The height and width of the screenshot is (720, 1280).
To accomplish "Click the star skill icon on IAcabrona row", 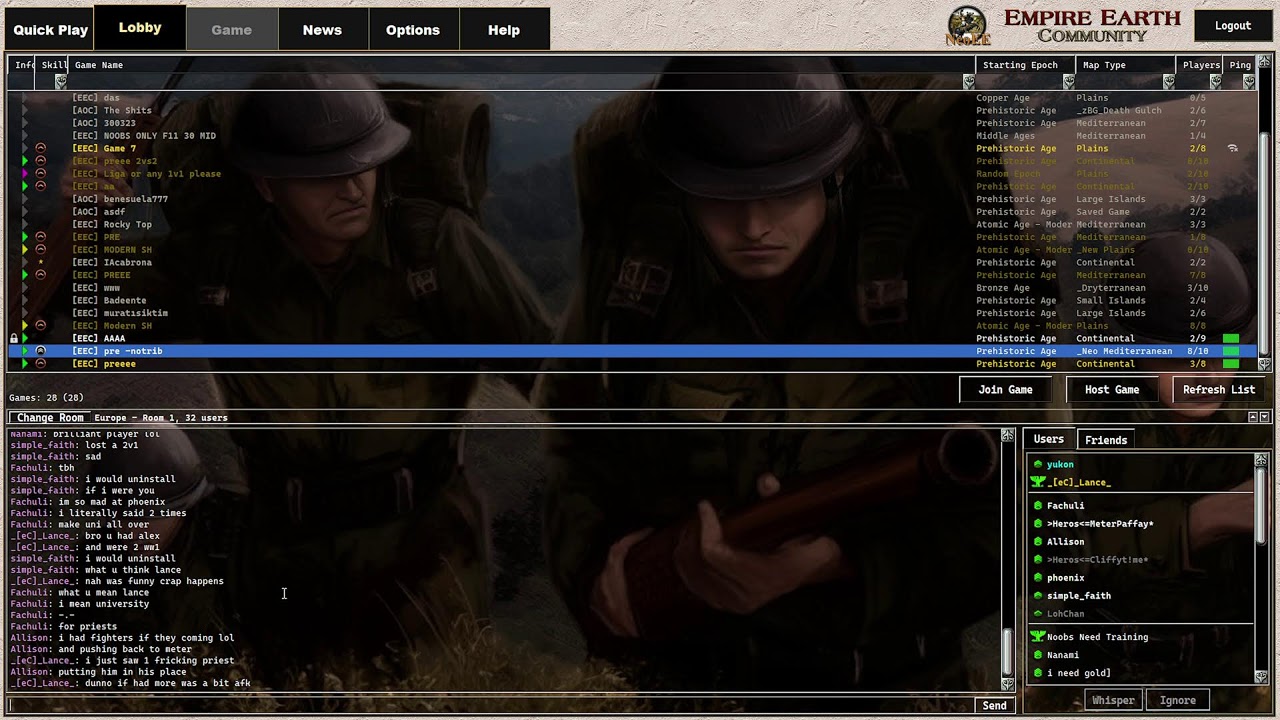I will point(41,263).
